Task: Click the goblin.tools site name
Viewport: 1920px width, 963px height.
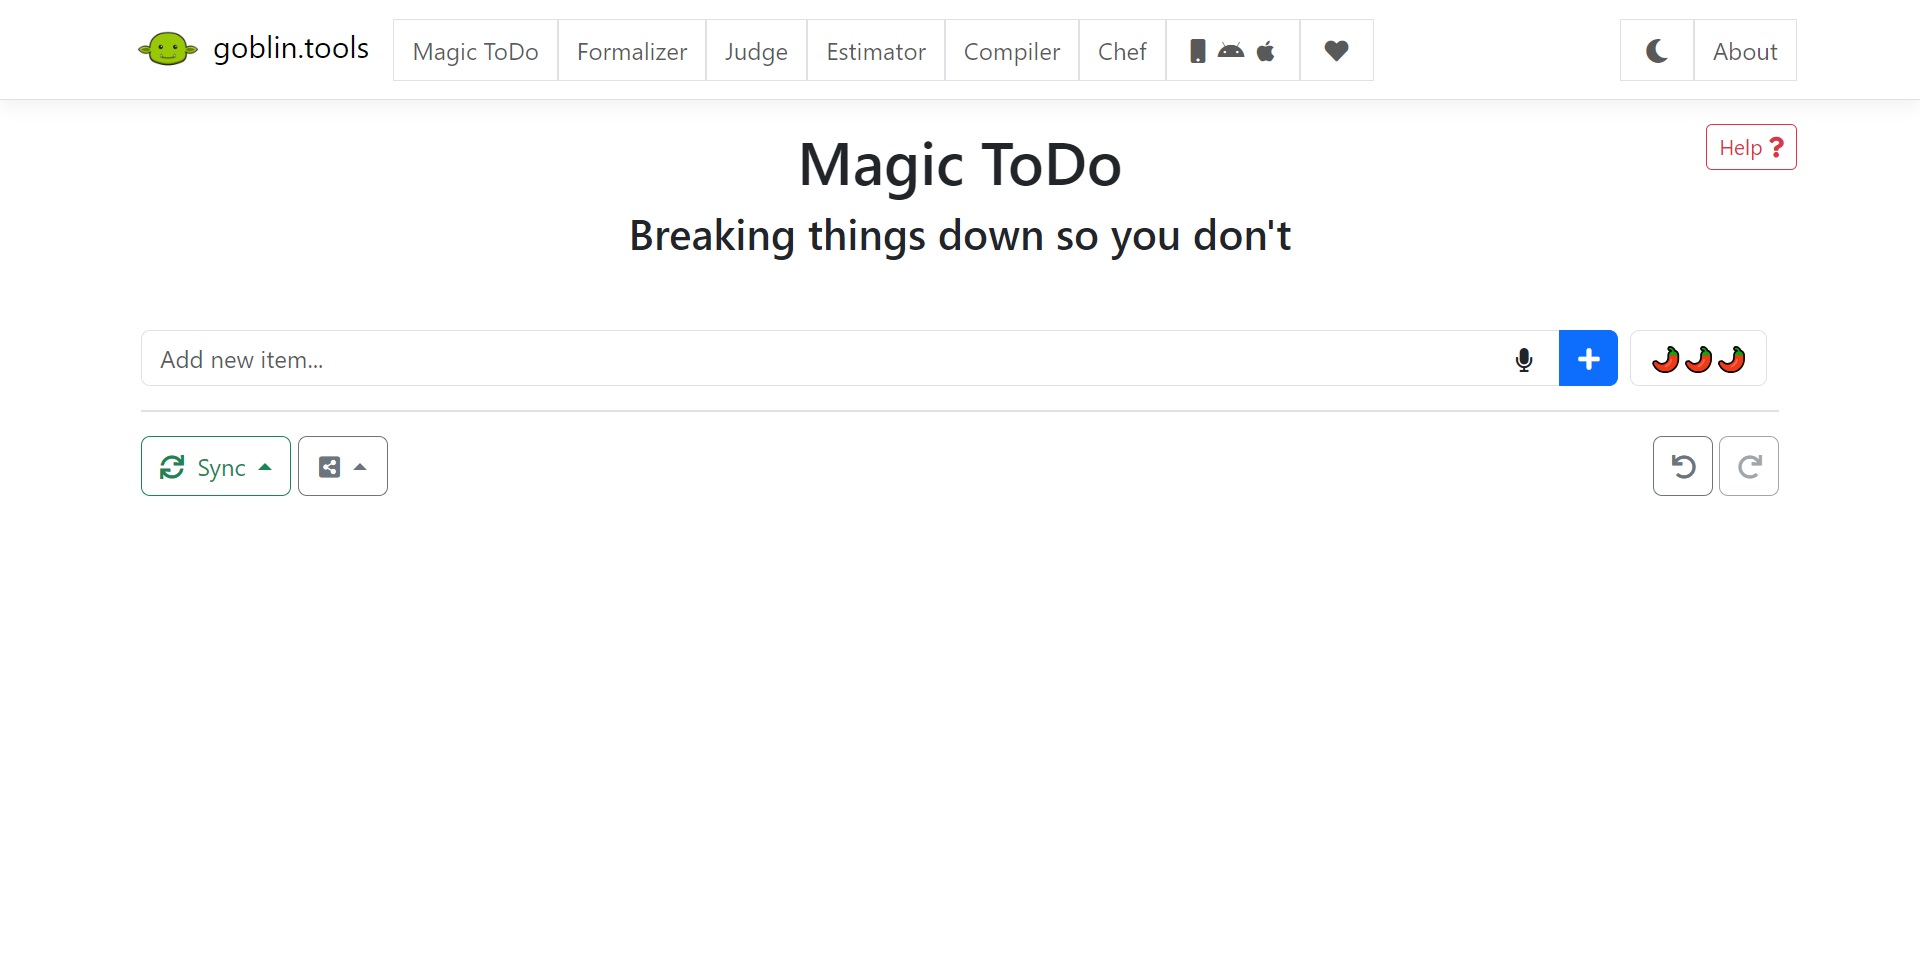Action: click(x=291, y=48)
